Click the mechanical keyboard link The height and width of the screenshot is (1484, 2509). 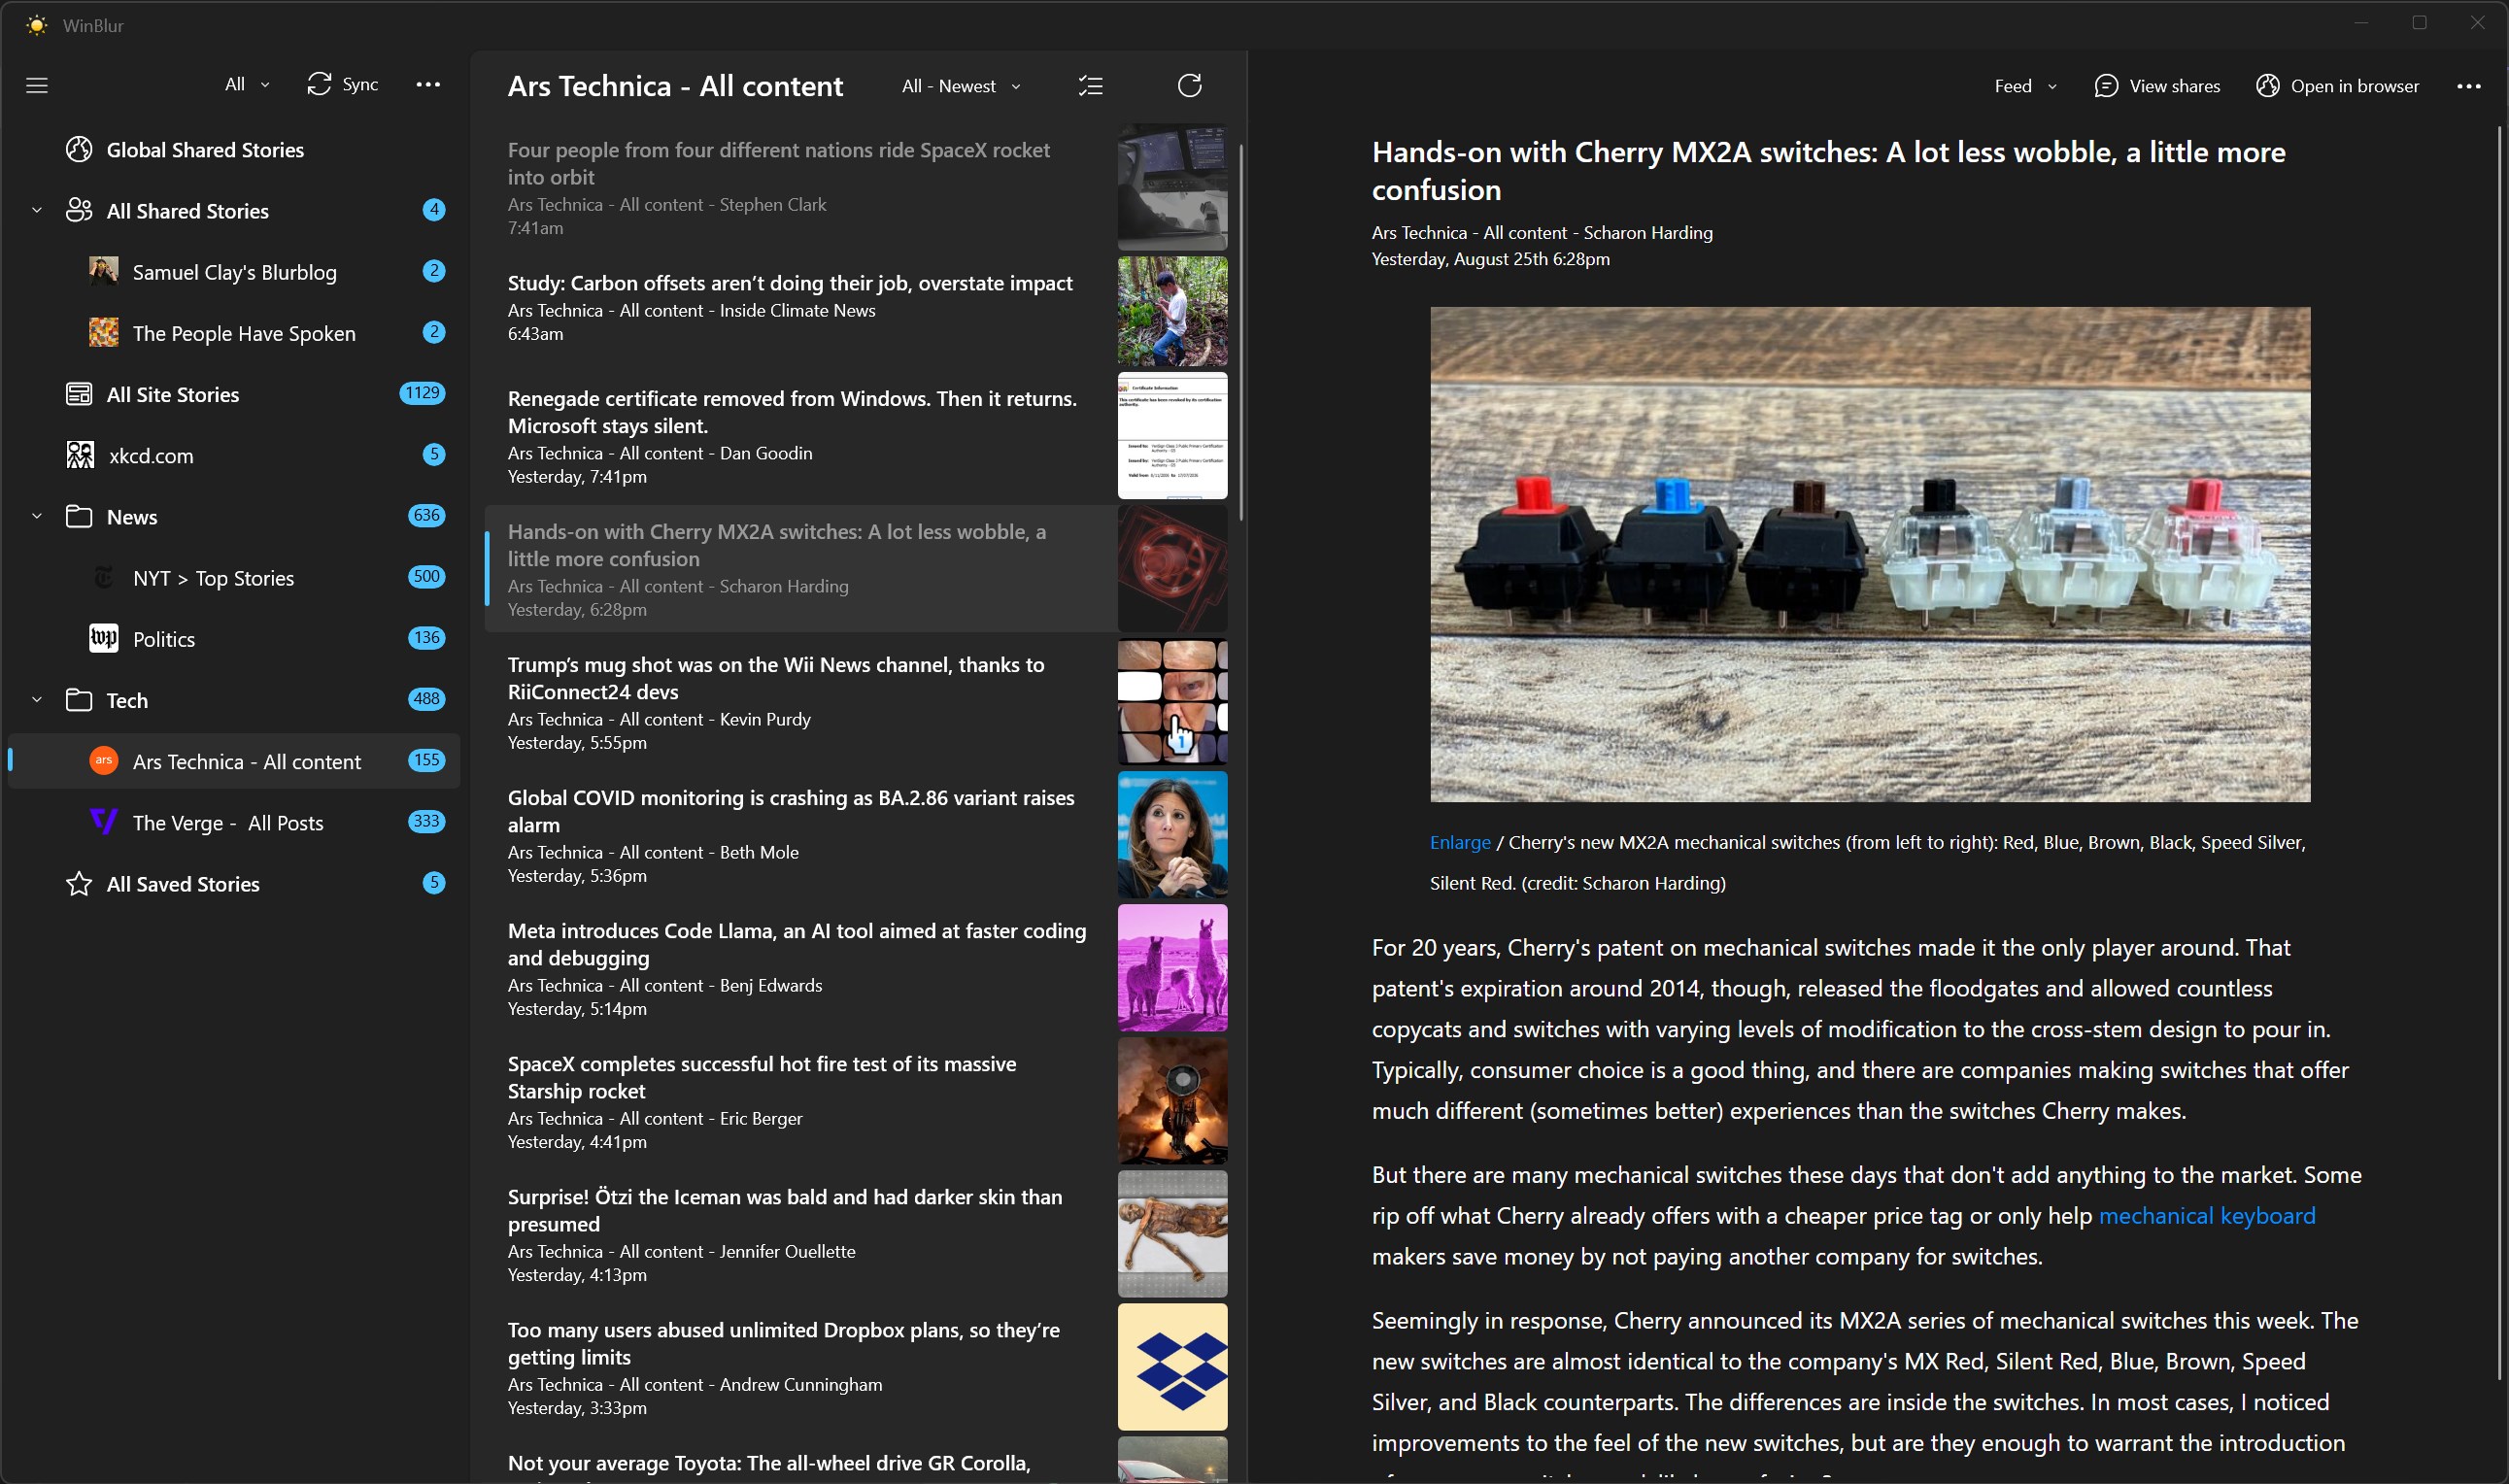(x=2206, y=1216)
